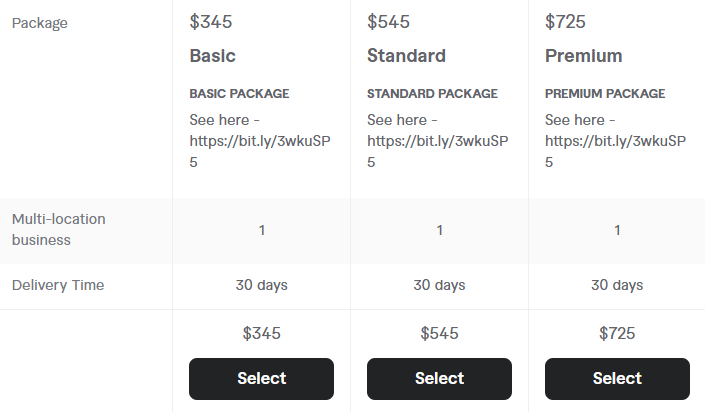The width and height of the screenshot is (705, 412).
Task: Open the bit.ly link under Standard Package
Action: coord(437,151)
